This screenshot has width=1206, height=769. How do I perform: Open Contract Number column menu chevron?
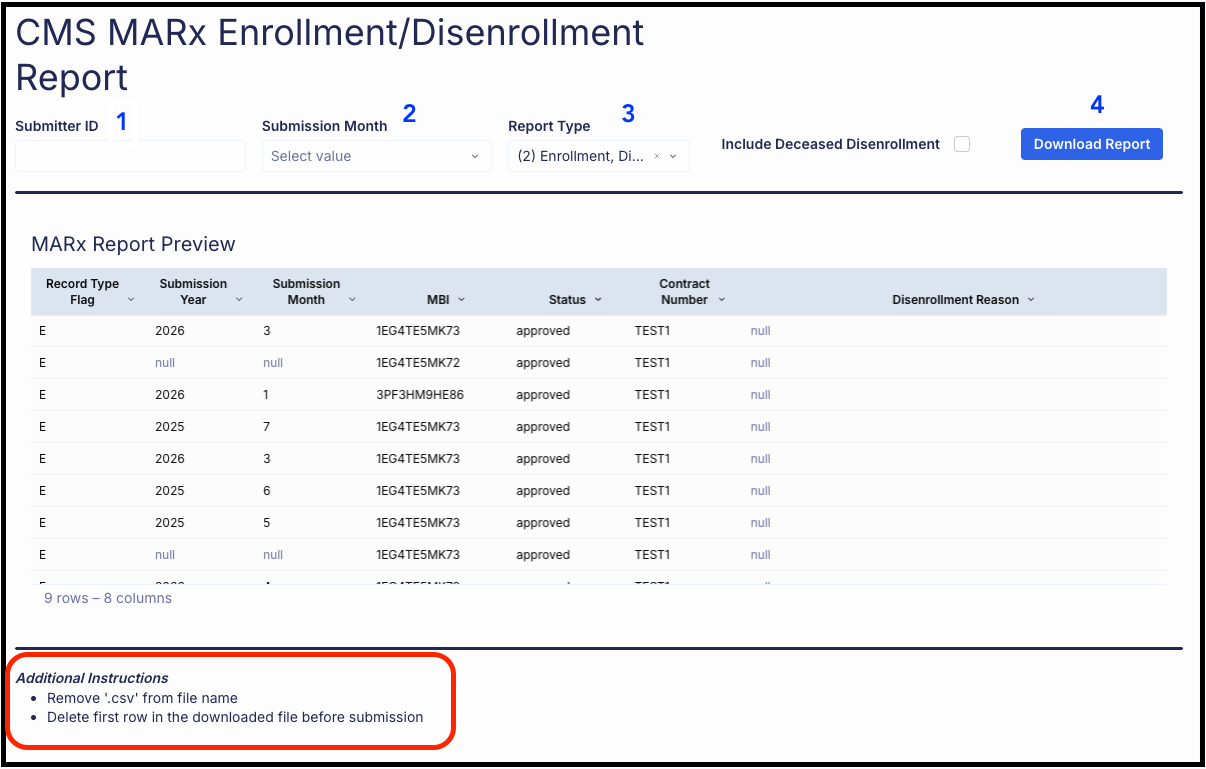pos(721,300)
